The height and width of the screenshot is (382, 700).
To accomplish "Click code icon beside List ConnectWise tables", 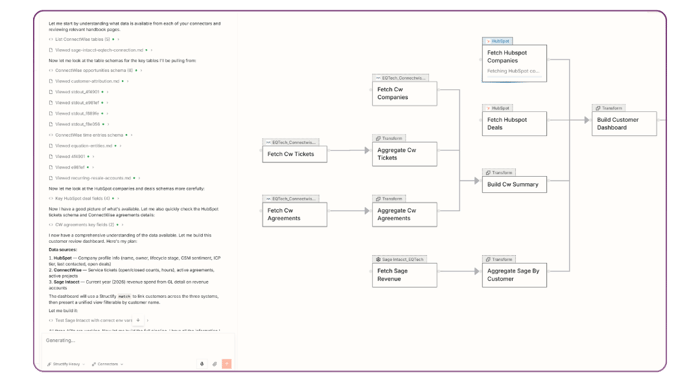I will 51,39.
